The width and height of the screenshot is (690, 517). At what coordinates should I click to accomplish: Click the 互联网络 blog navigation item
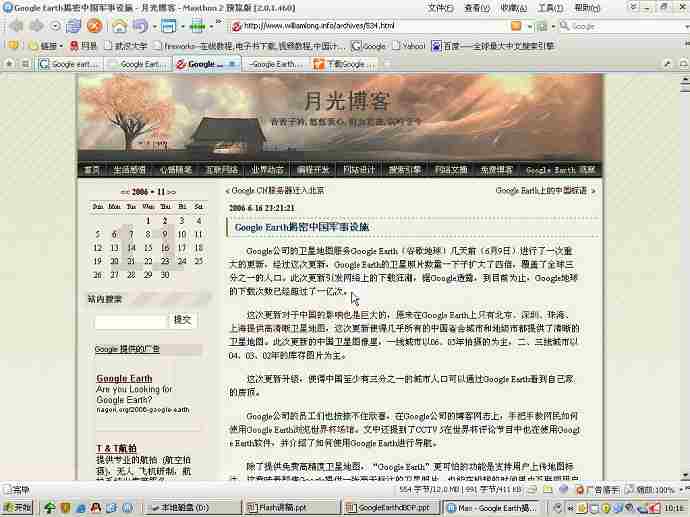[x=222, y=170]
